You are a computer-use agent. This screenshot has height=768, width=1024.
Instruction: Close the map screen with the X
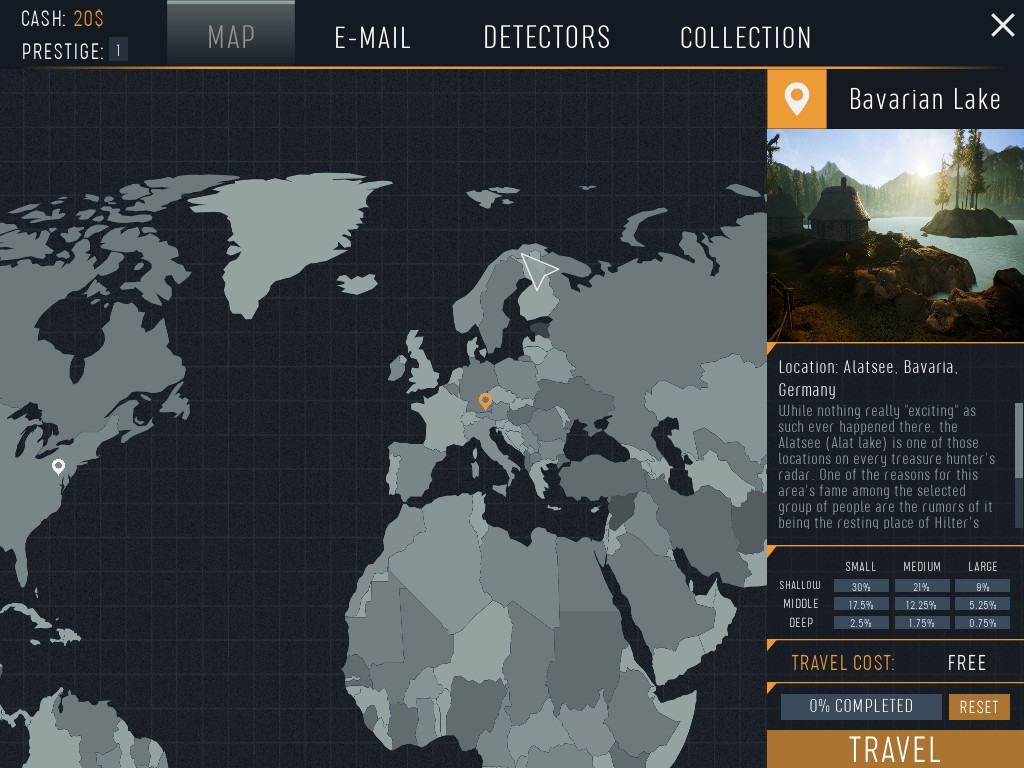pos(1002,25)
